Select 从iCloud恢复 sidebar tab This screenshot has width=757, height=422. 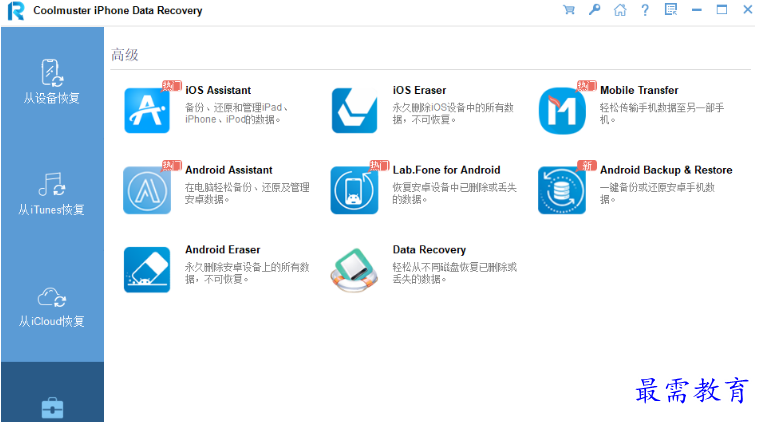(52, 307)
